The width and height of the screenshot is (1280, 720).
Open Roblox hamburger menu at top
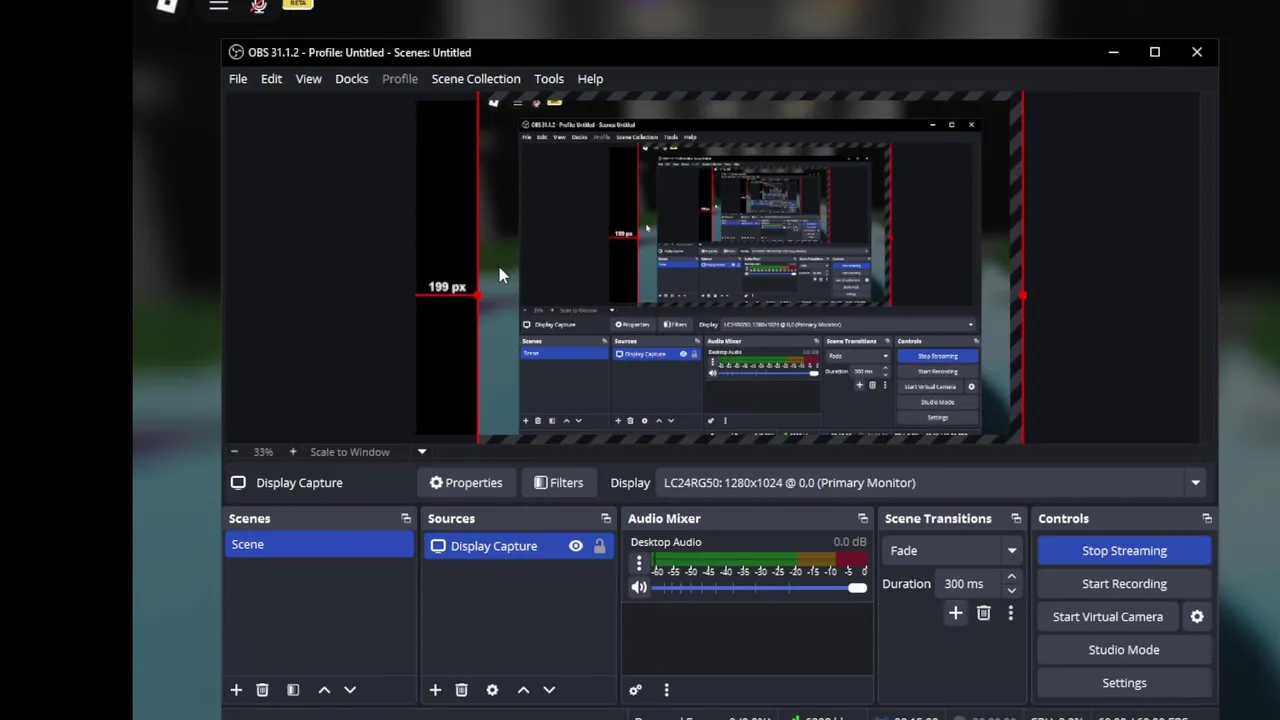(218, 5)
